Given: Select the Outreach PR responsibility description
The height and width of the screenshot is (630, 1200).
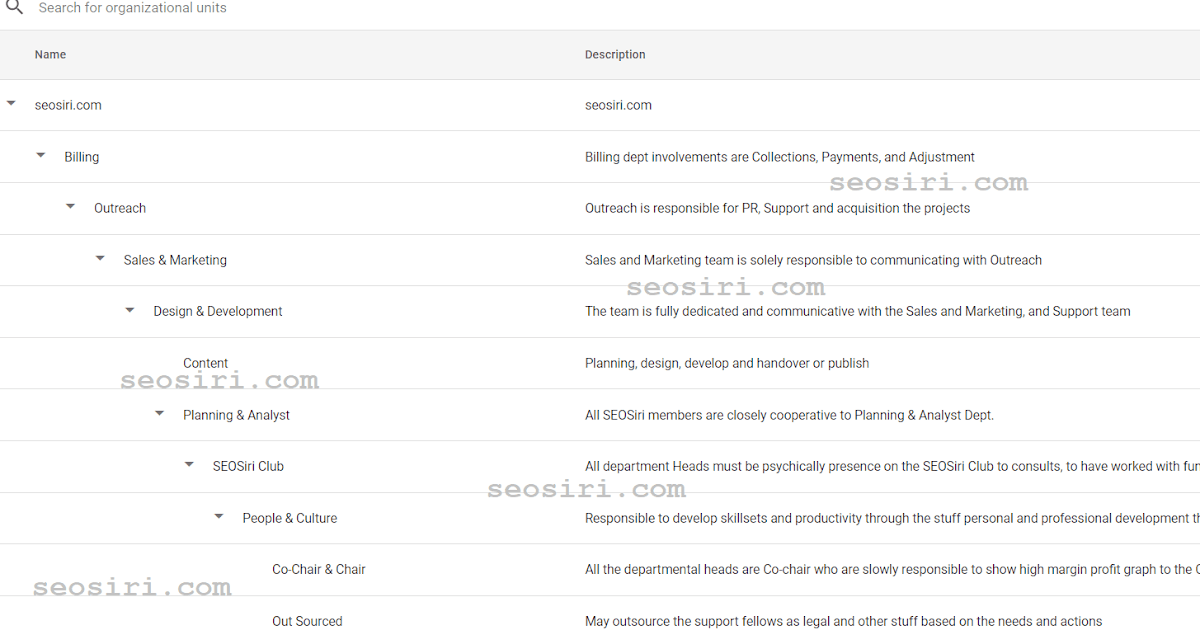Looking at the screenshot, I should (x=778, y=208).
